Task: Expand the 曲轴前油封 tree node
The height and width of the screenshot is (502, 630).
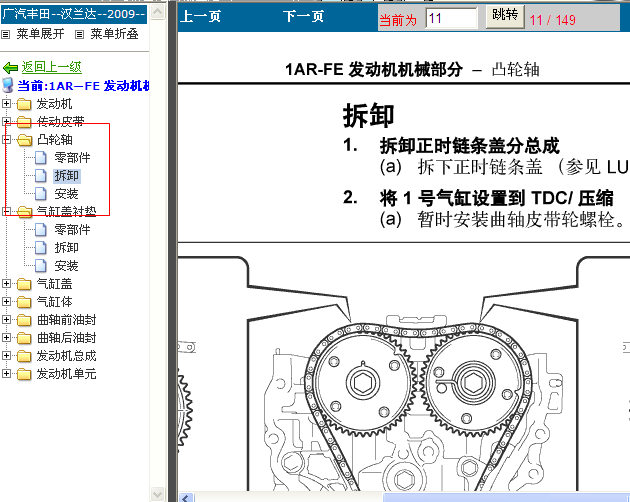Action: (6, 320)
